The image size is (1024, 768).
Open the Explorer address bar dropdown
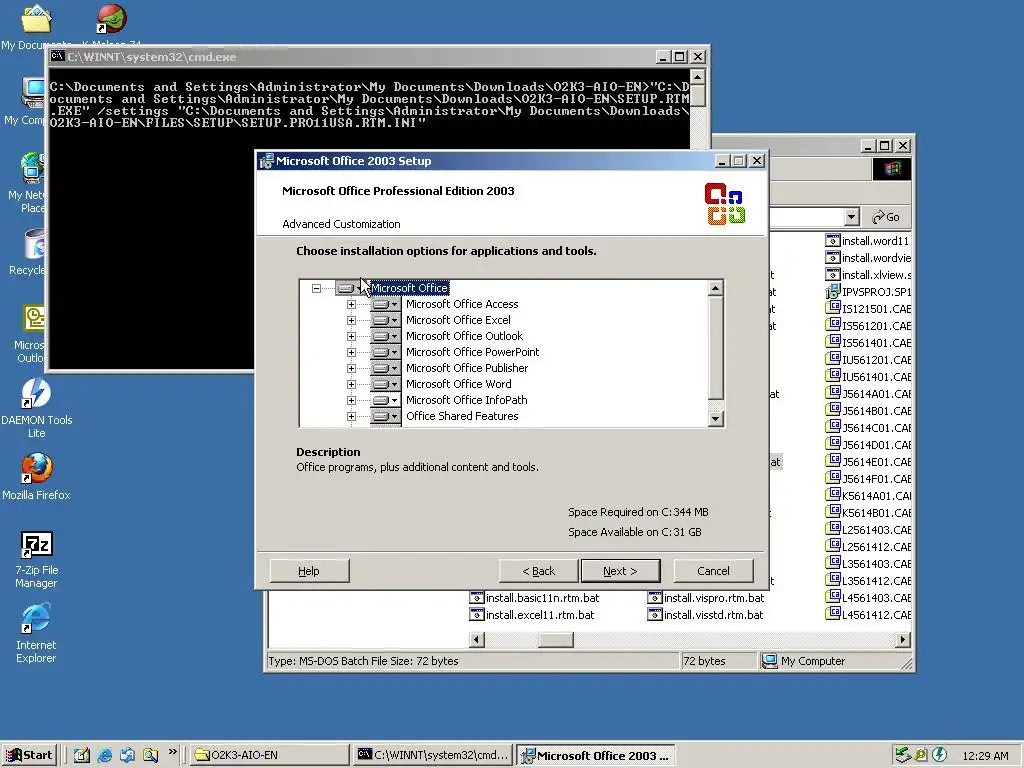[x=851, y=217]
